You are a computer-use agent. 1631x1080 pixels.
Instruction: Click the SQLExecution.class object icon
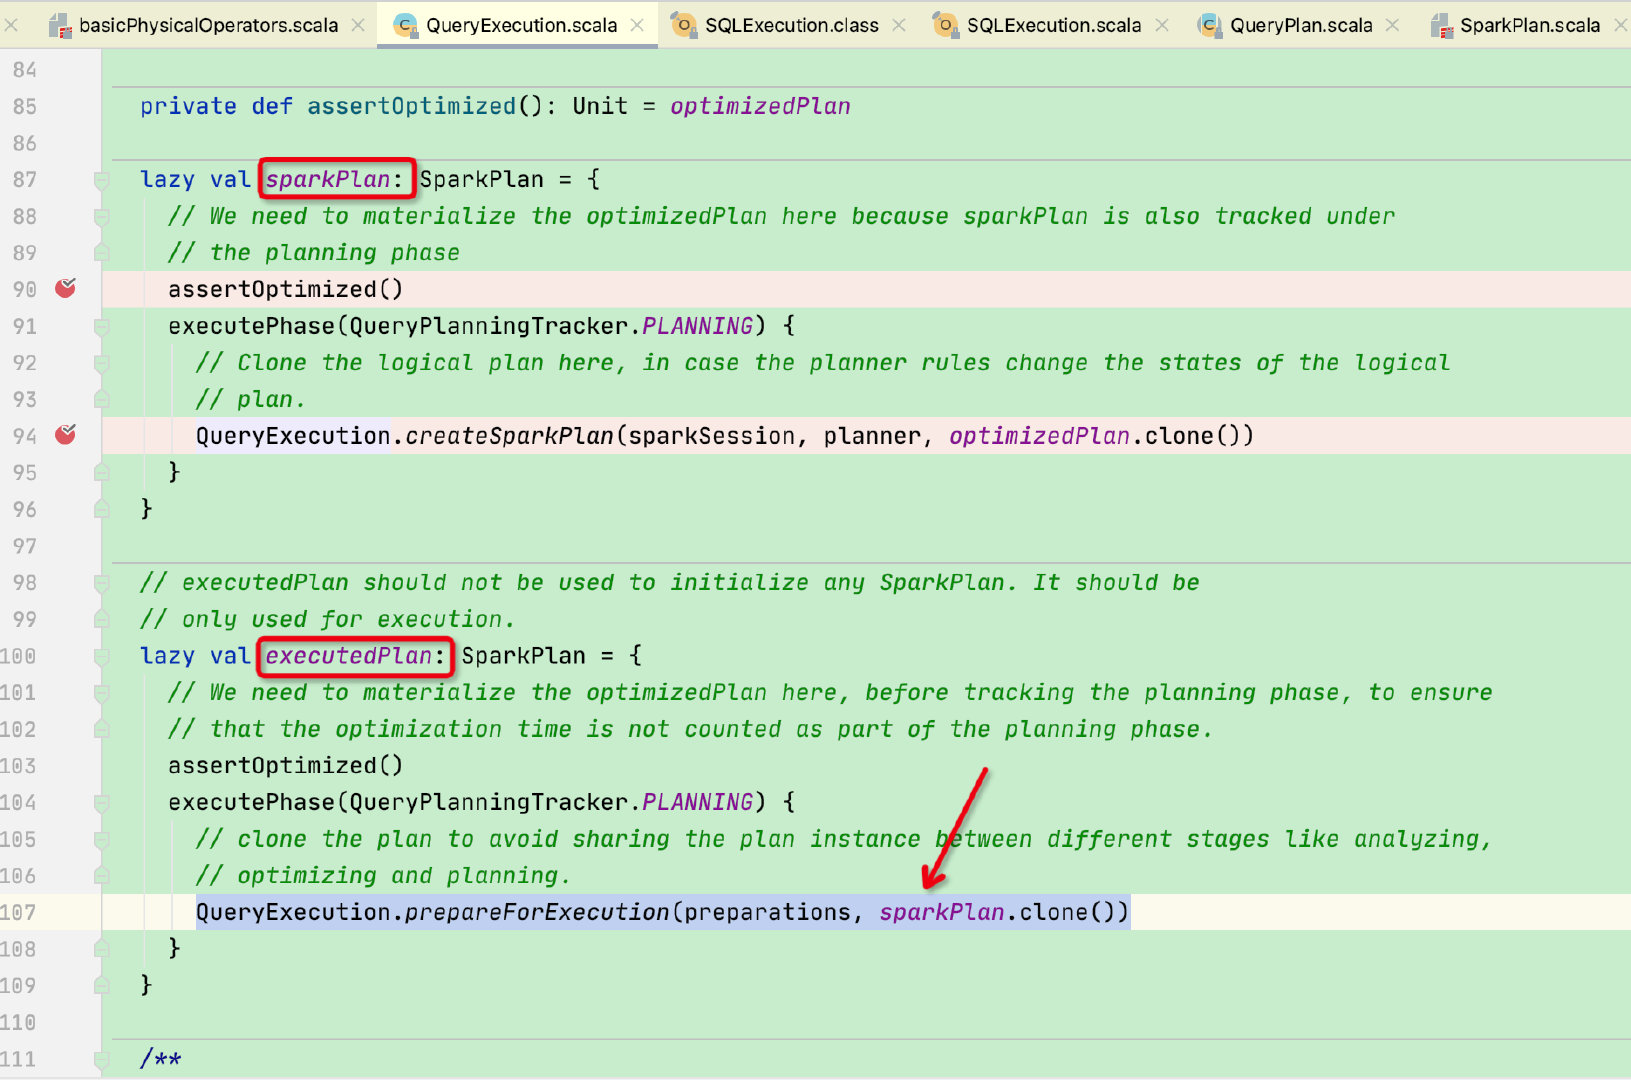[x=684, y=25]
